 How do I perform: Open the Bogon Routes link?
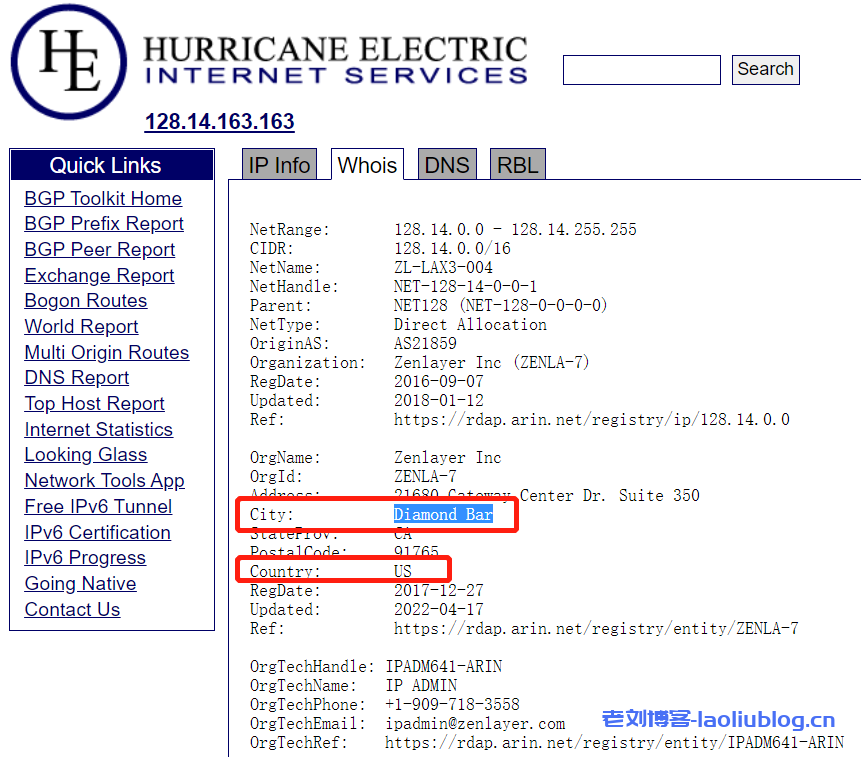click(x=85, y=301)
